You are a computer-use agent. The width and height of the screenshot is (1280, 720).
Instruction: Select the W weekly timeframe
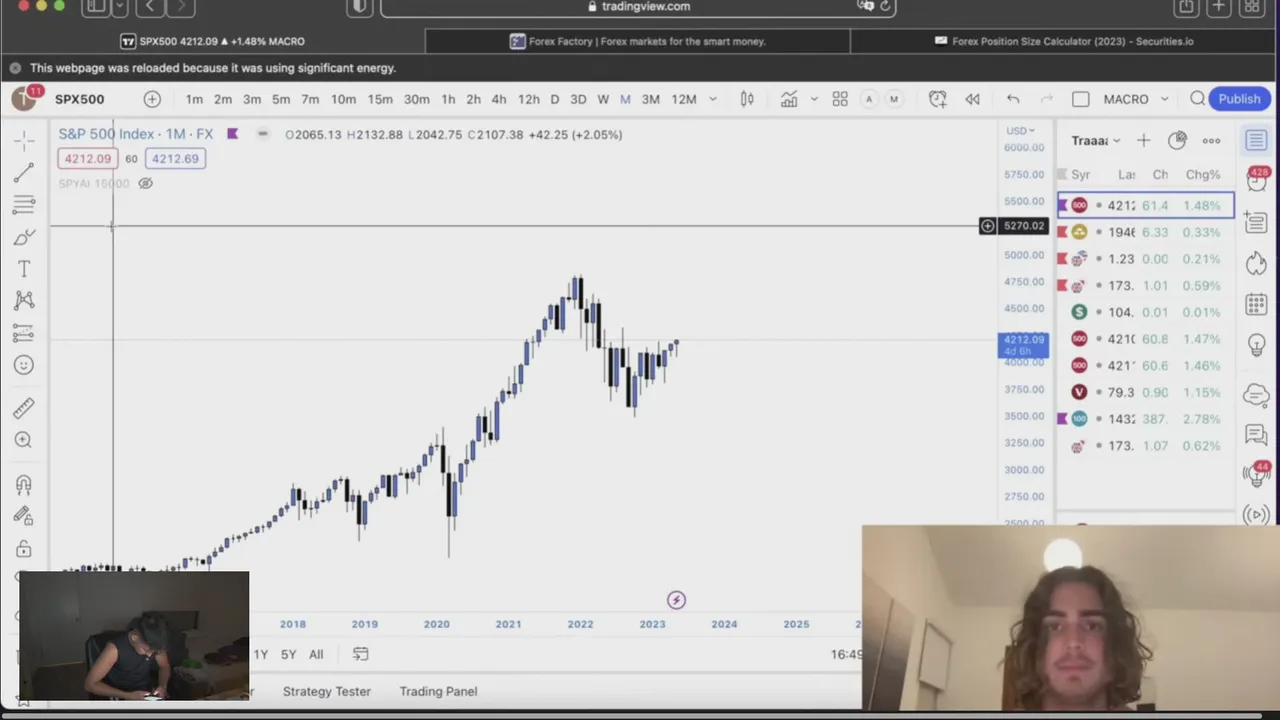point(603,99)
